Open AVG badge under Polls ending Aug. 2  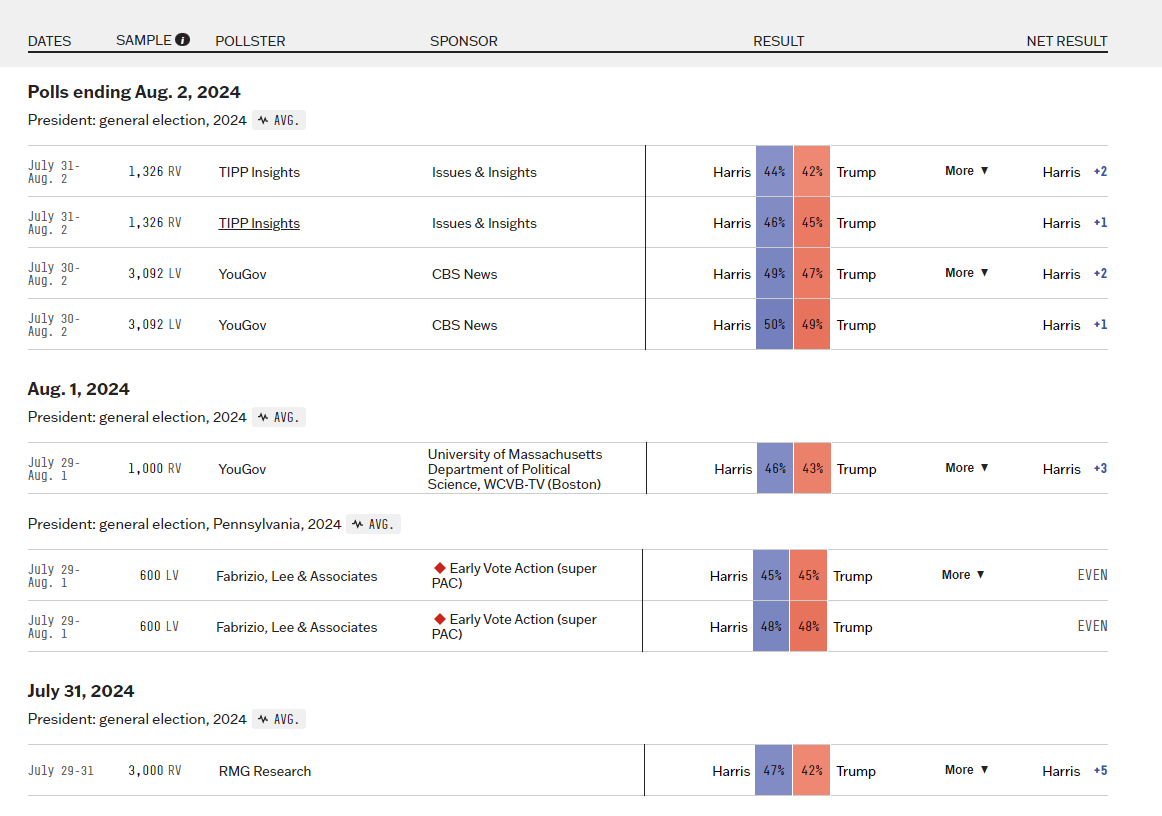279,120
